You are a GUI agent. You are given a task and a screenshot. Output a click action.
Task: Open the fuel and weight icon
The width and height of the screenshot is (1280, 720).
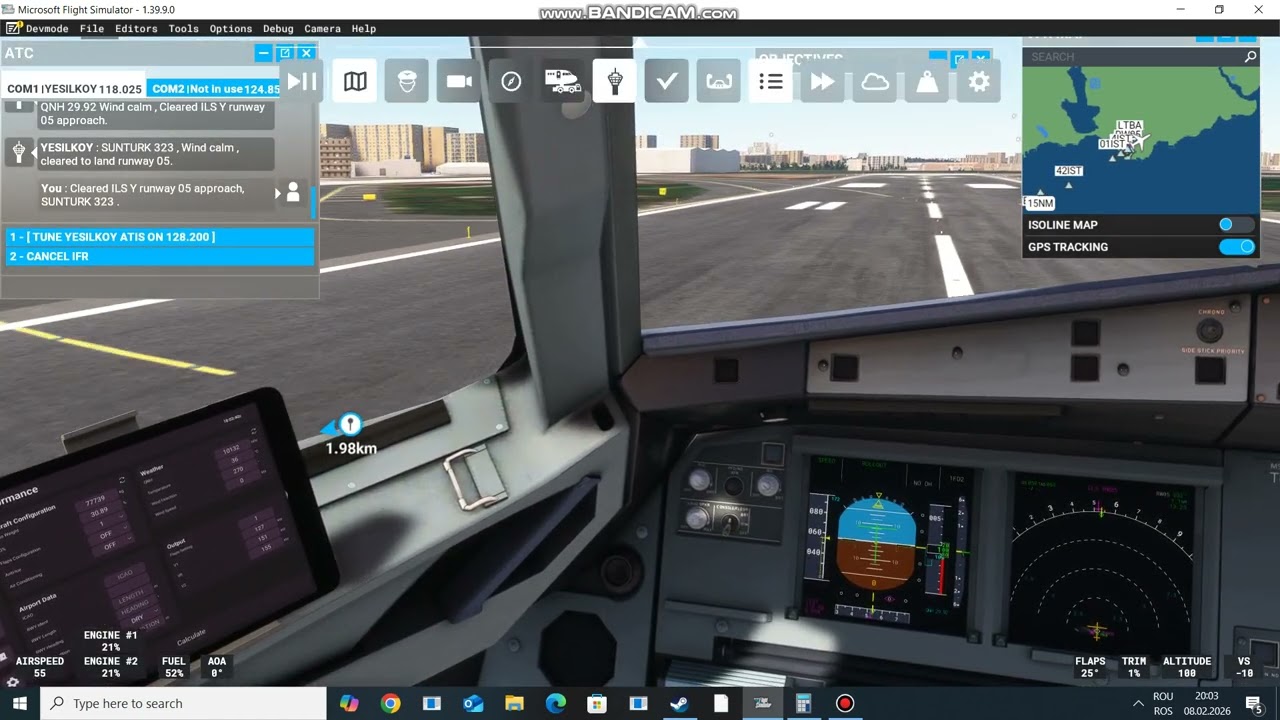click(927, 81)
